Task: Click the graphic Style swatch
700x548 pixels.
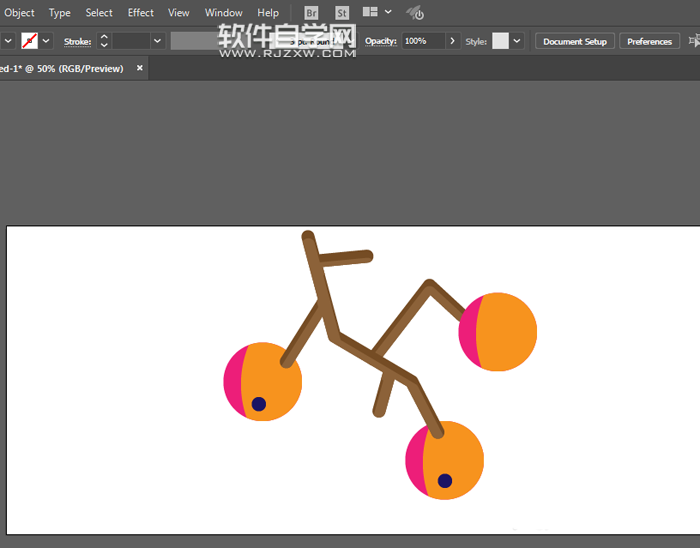Action: point(500,41)
